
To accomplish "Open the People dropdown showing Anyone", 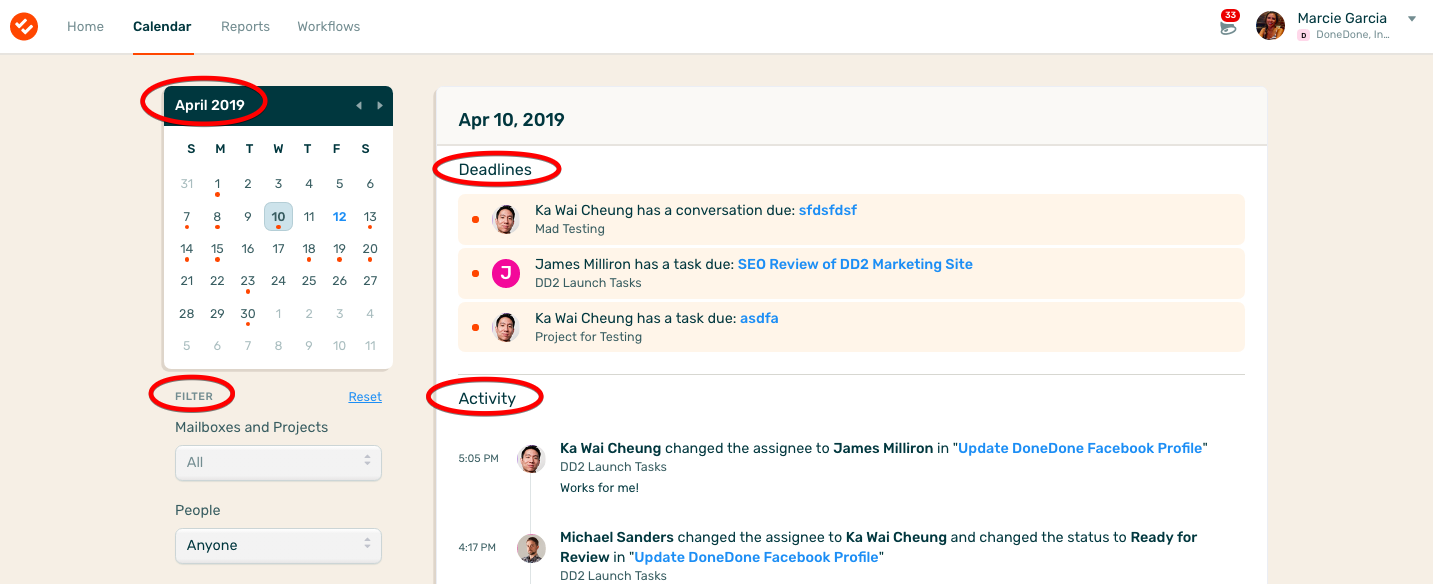I will coord(278,545).
